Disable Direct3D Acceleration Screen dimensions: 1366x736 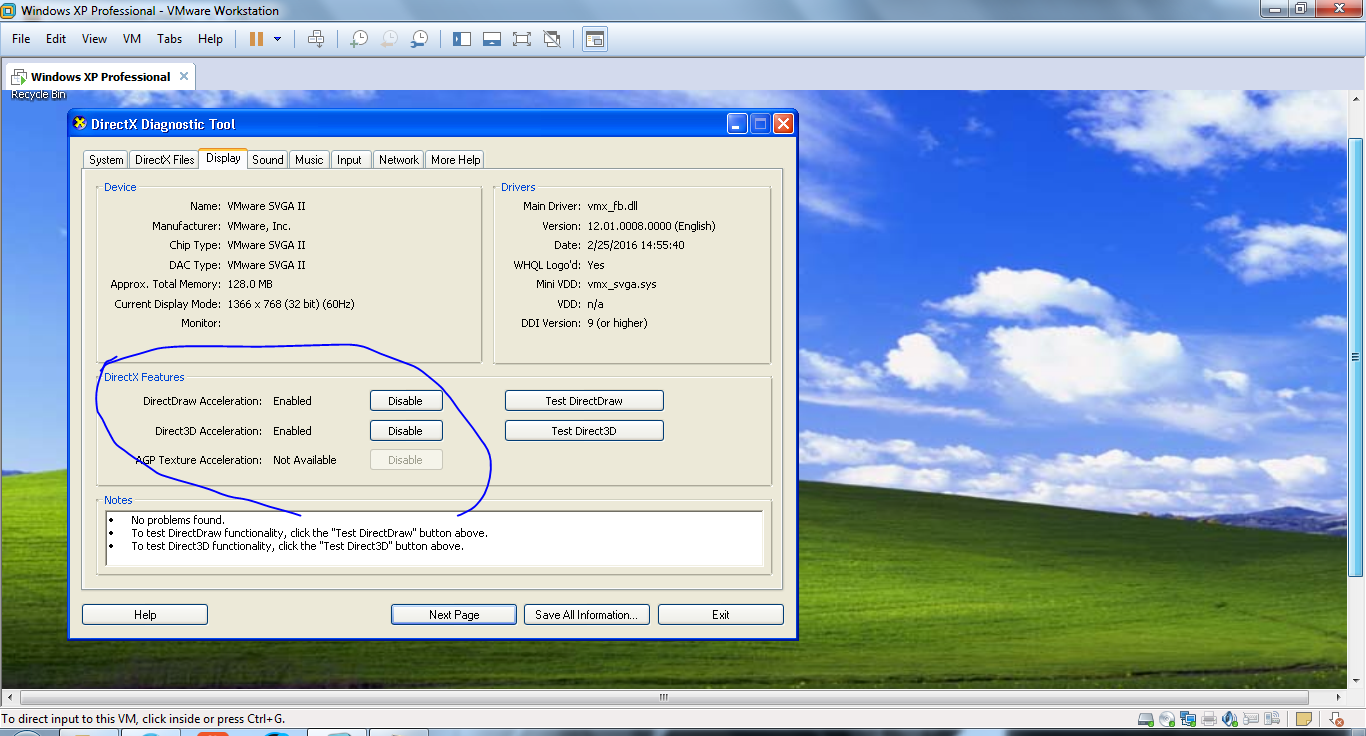(406, 431)
